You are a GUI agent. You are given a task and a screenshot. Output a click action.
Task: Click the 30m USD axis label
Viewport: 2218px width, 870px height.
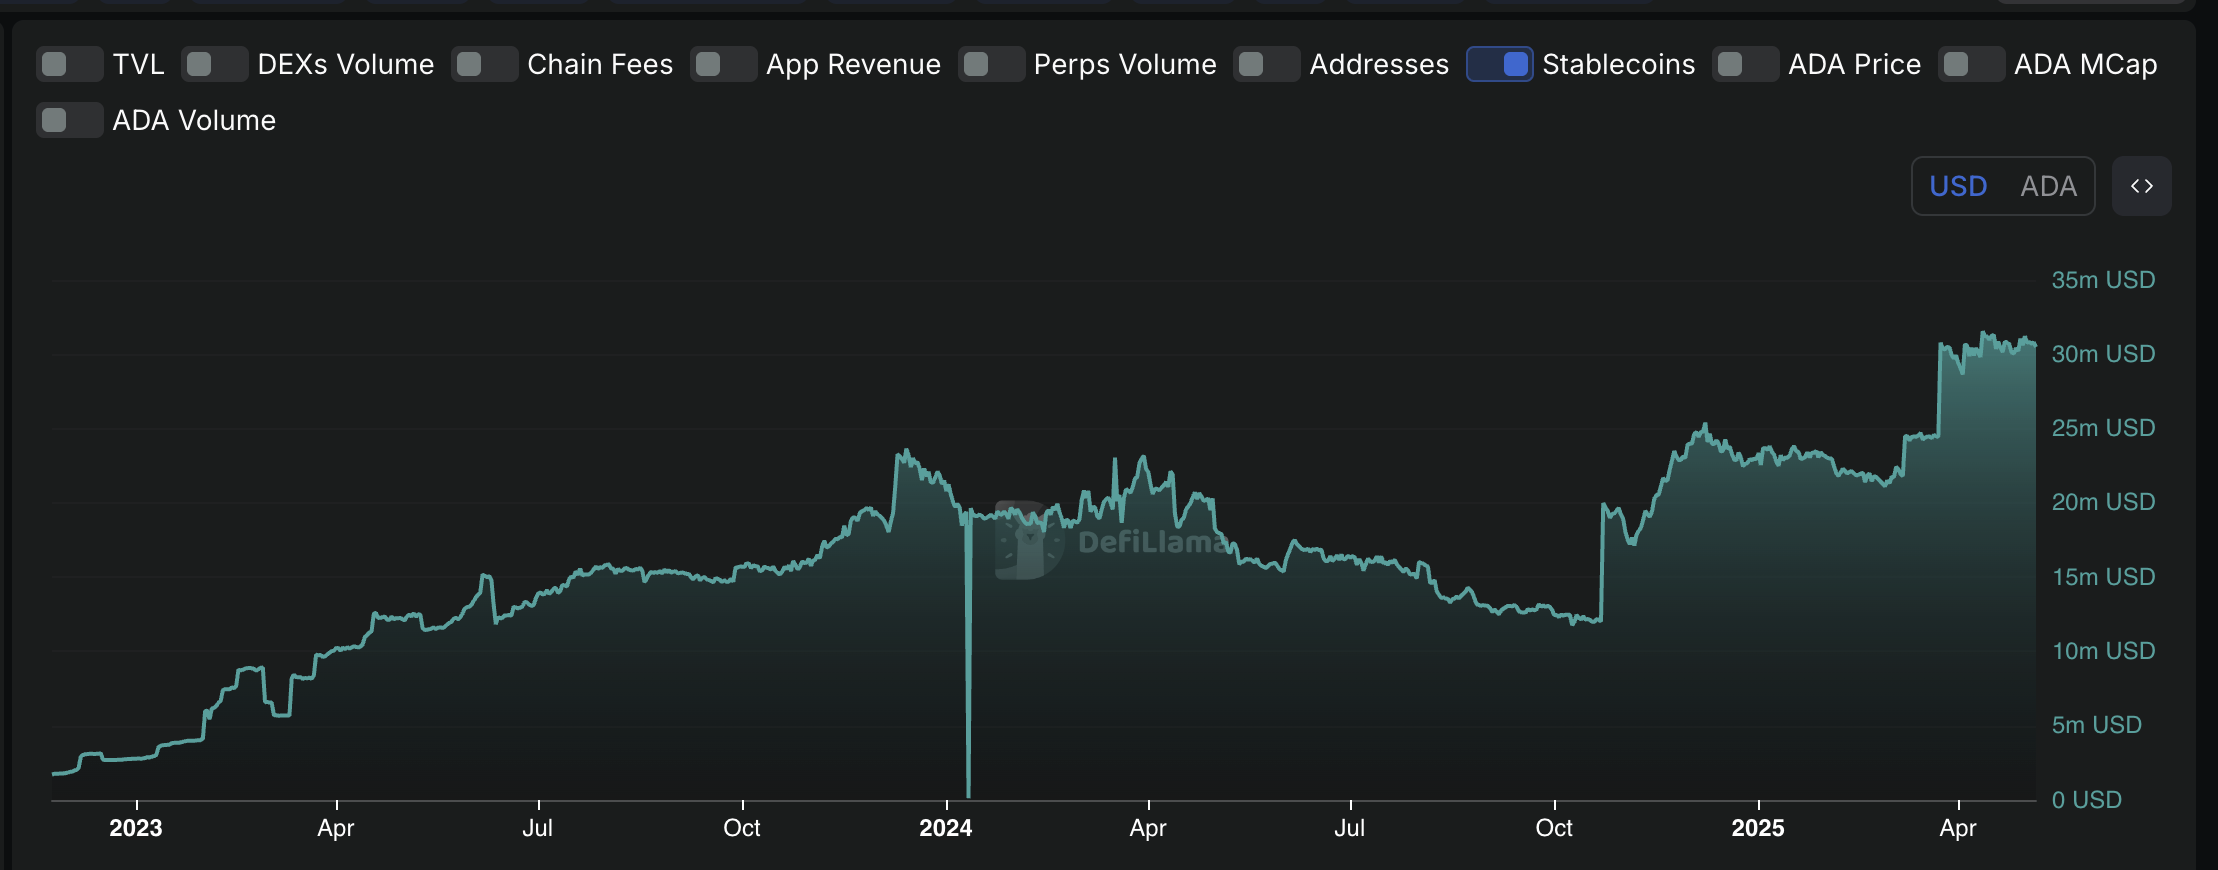(x=2103, y=354)
